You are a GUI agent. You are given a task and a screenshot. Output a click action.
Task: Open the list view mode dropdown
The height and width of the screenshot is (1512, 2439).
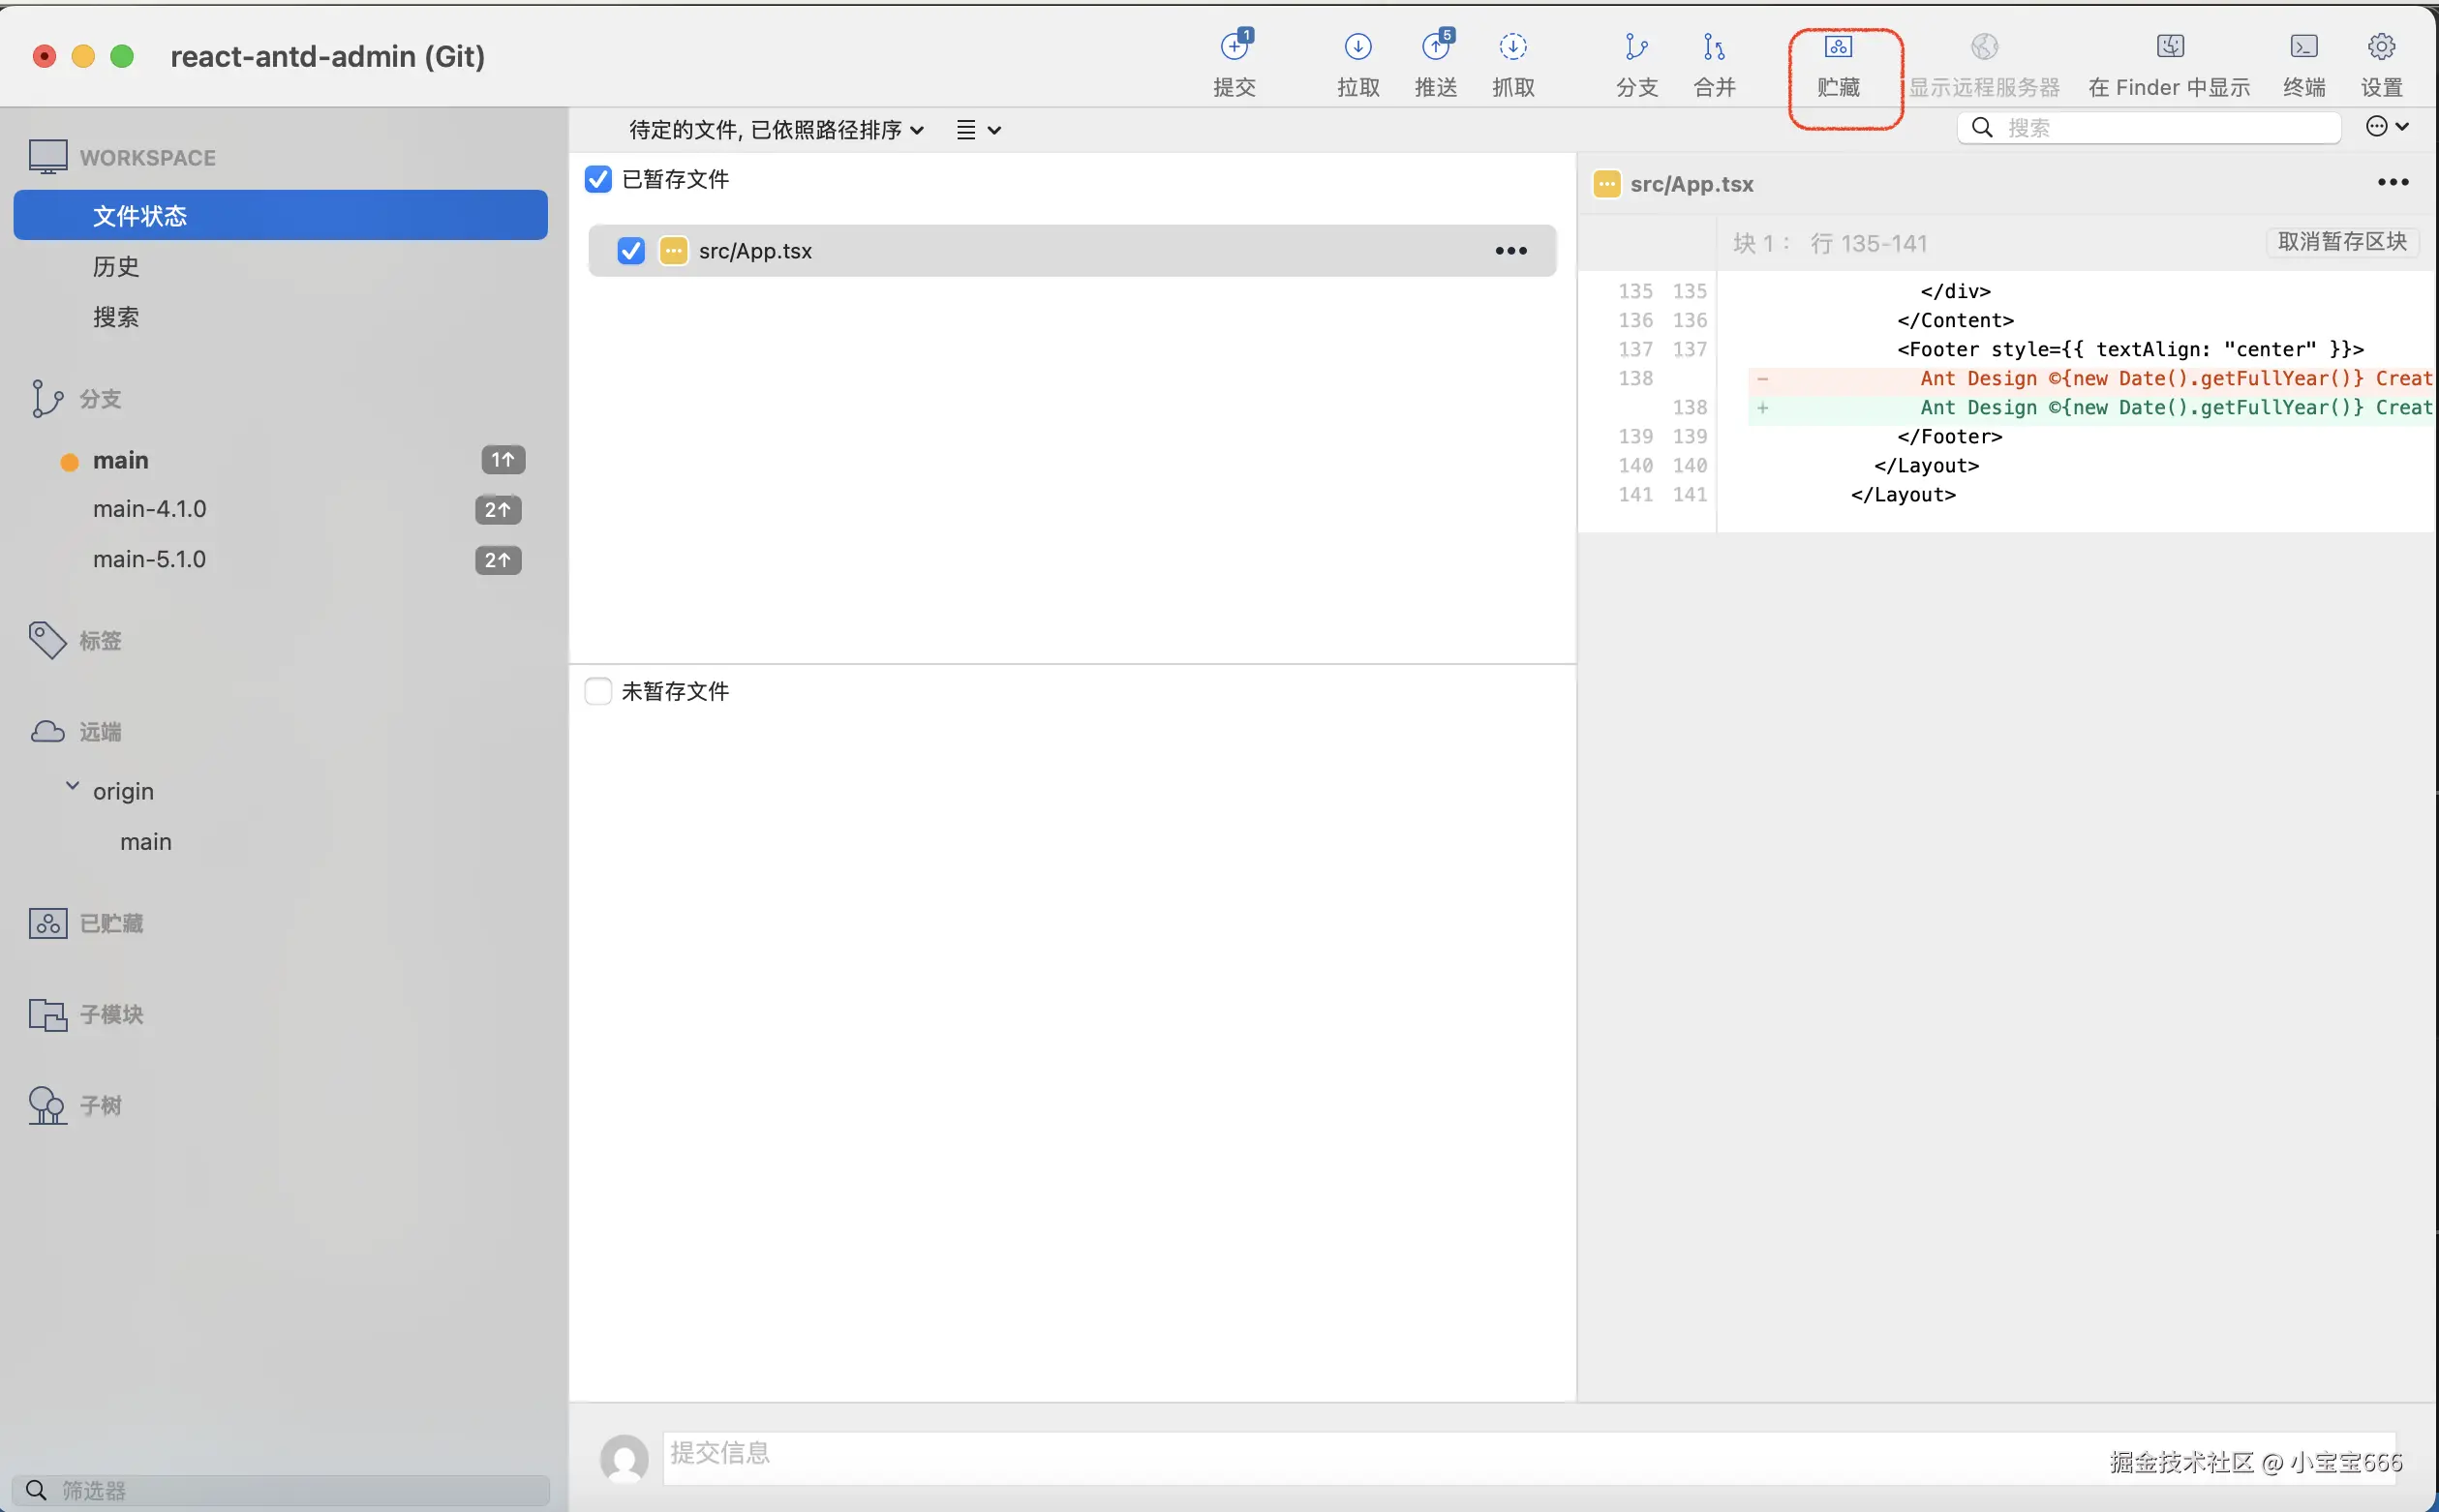tap(978, 130)
